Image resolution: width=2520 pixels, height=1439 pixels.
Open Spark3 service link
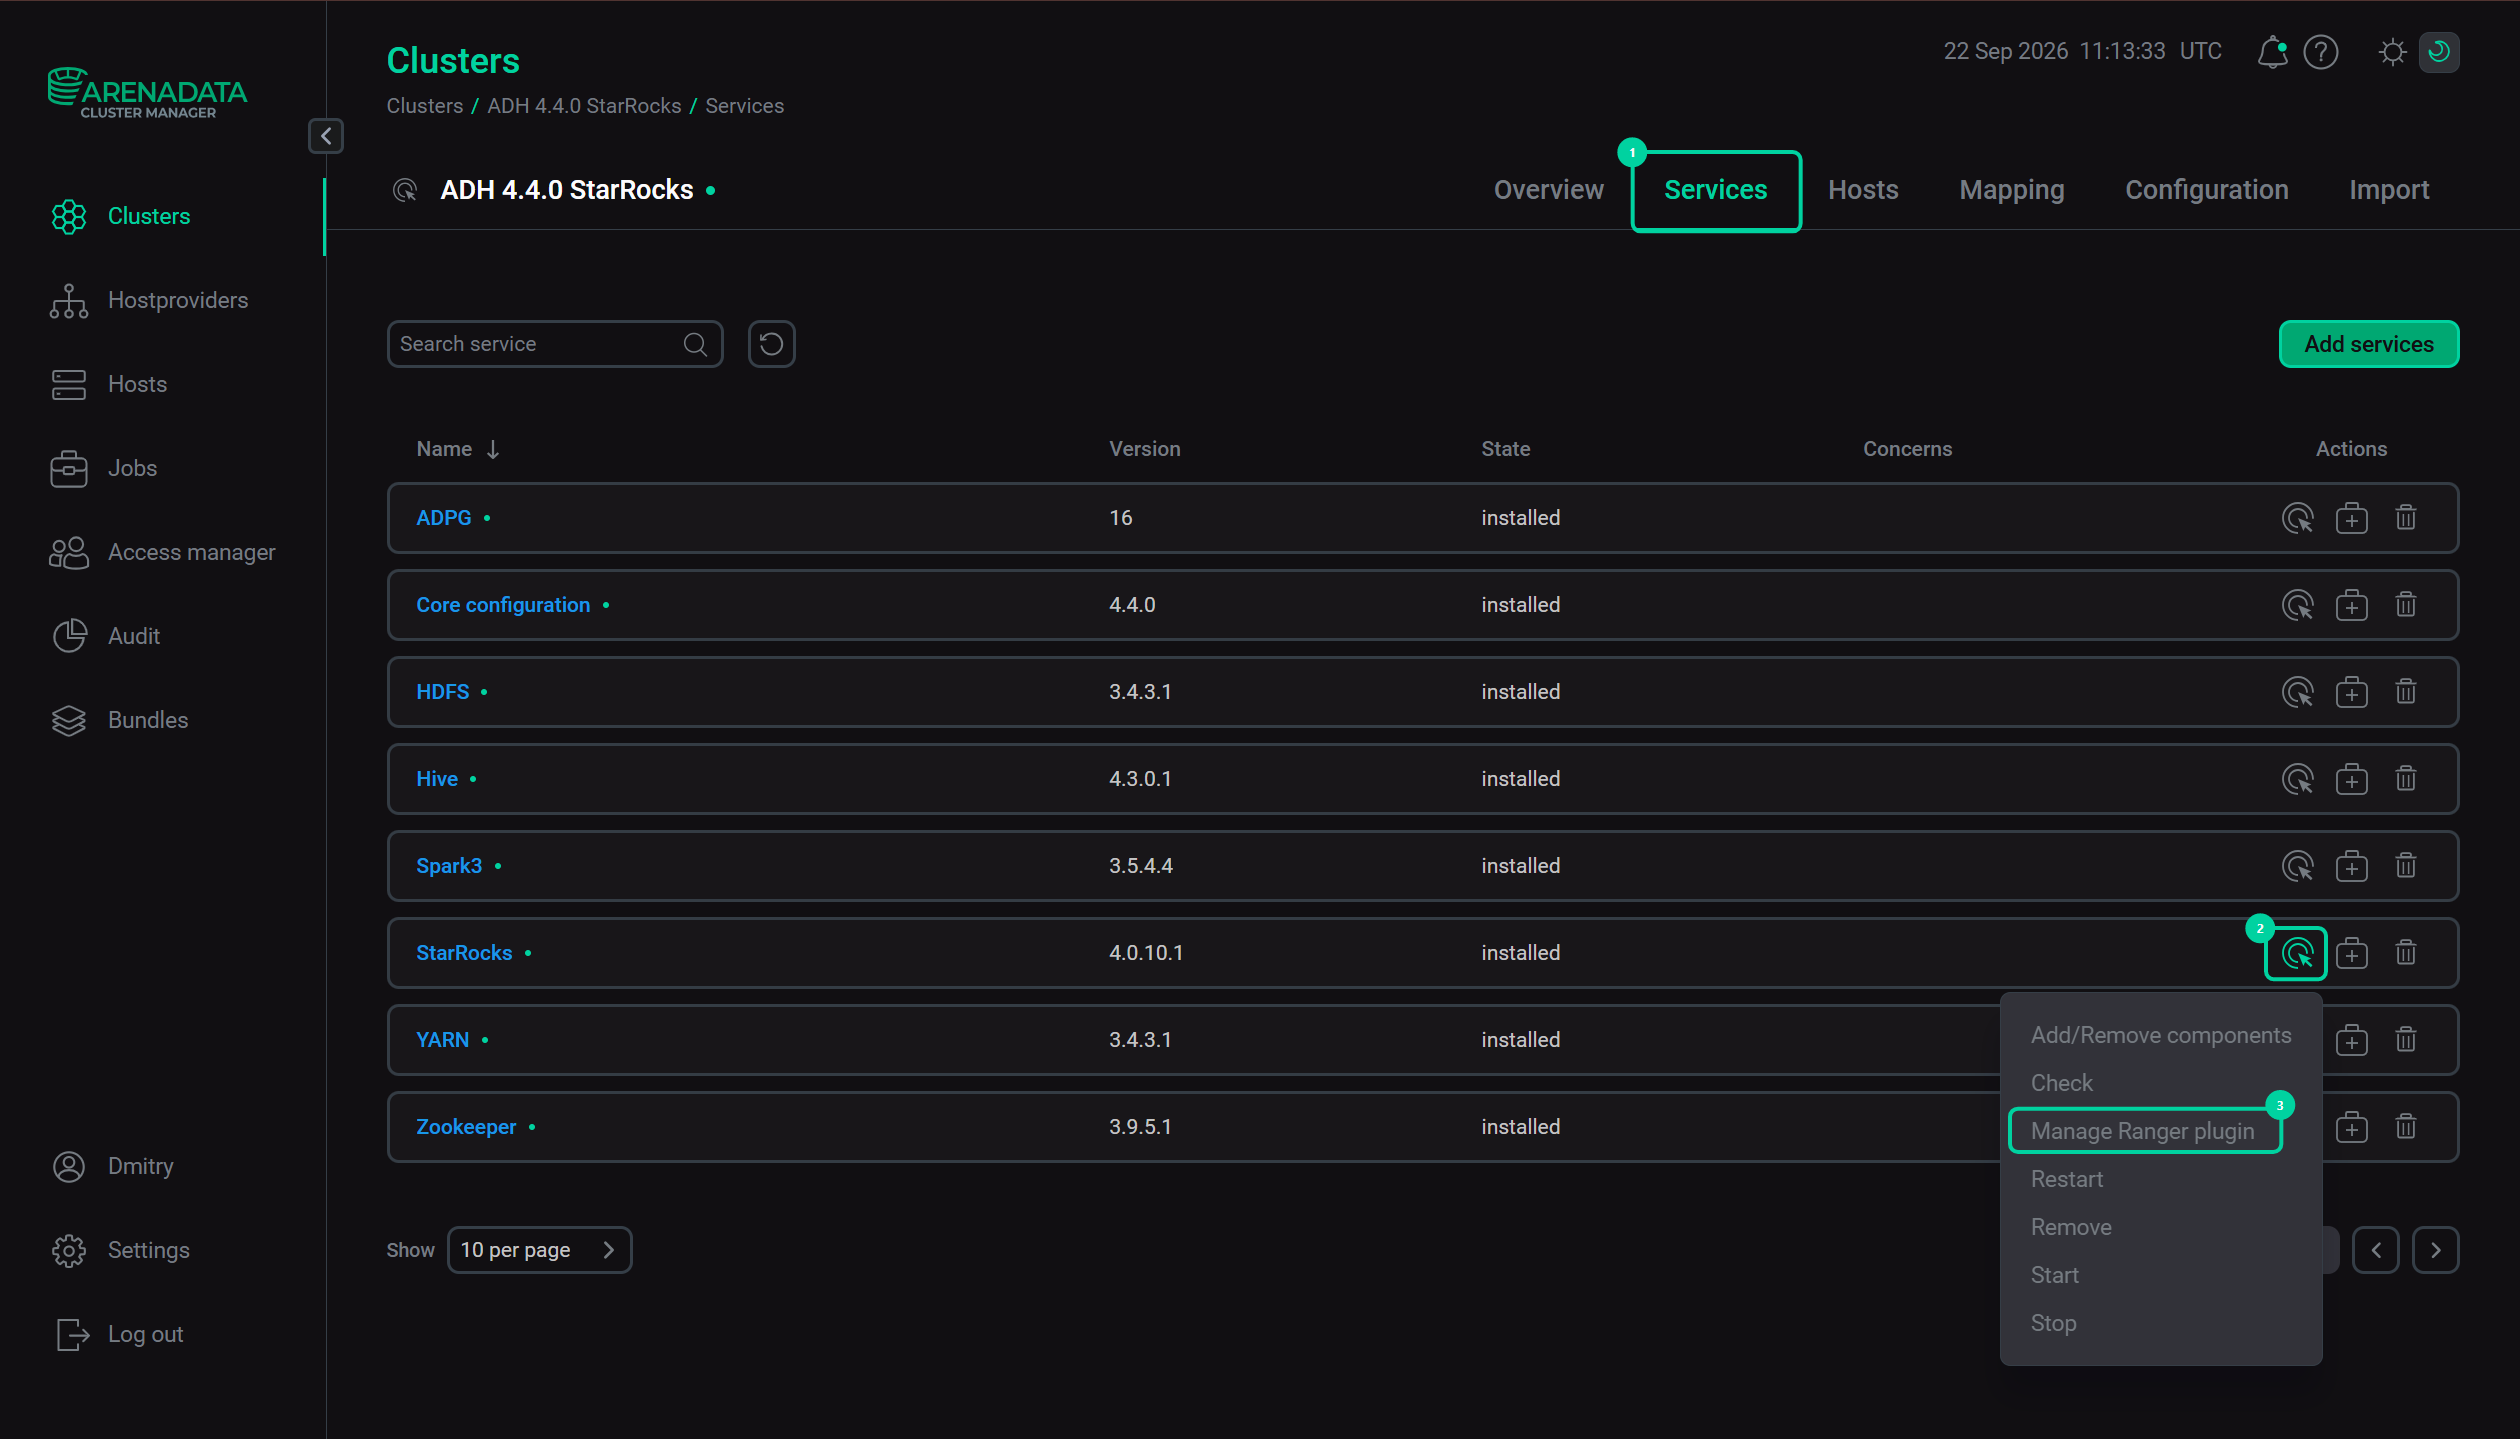coord(449,866)
